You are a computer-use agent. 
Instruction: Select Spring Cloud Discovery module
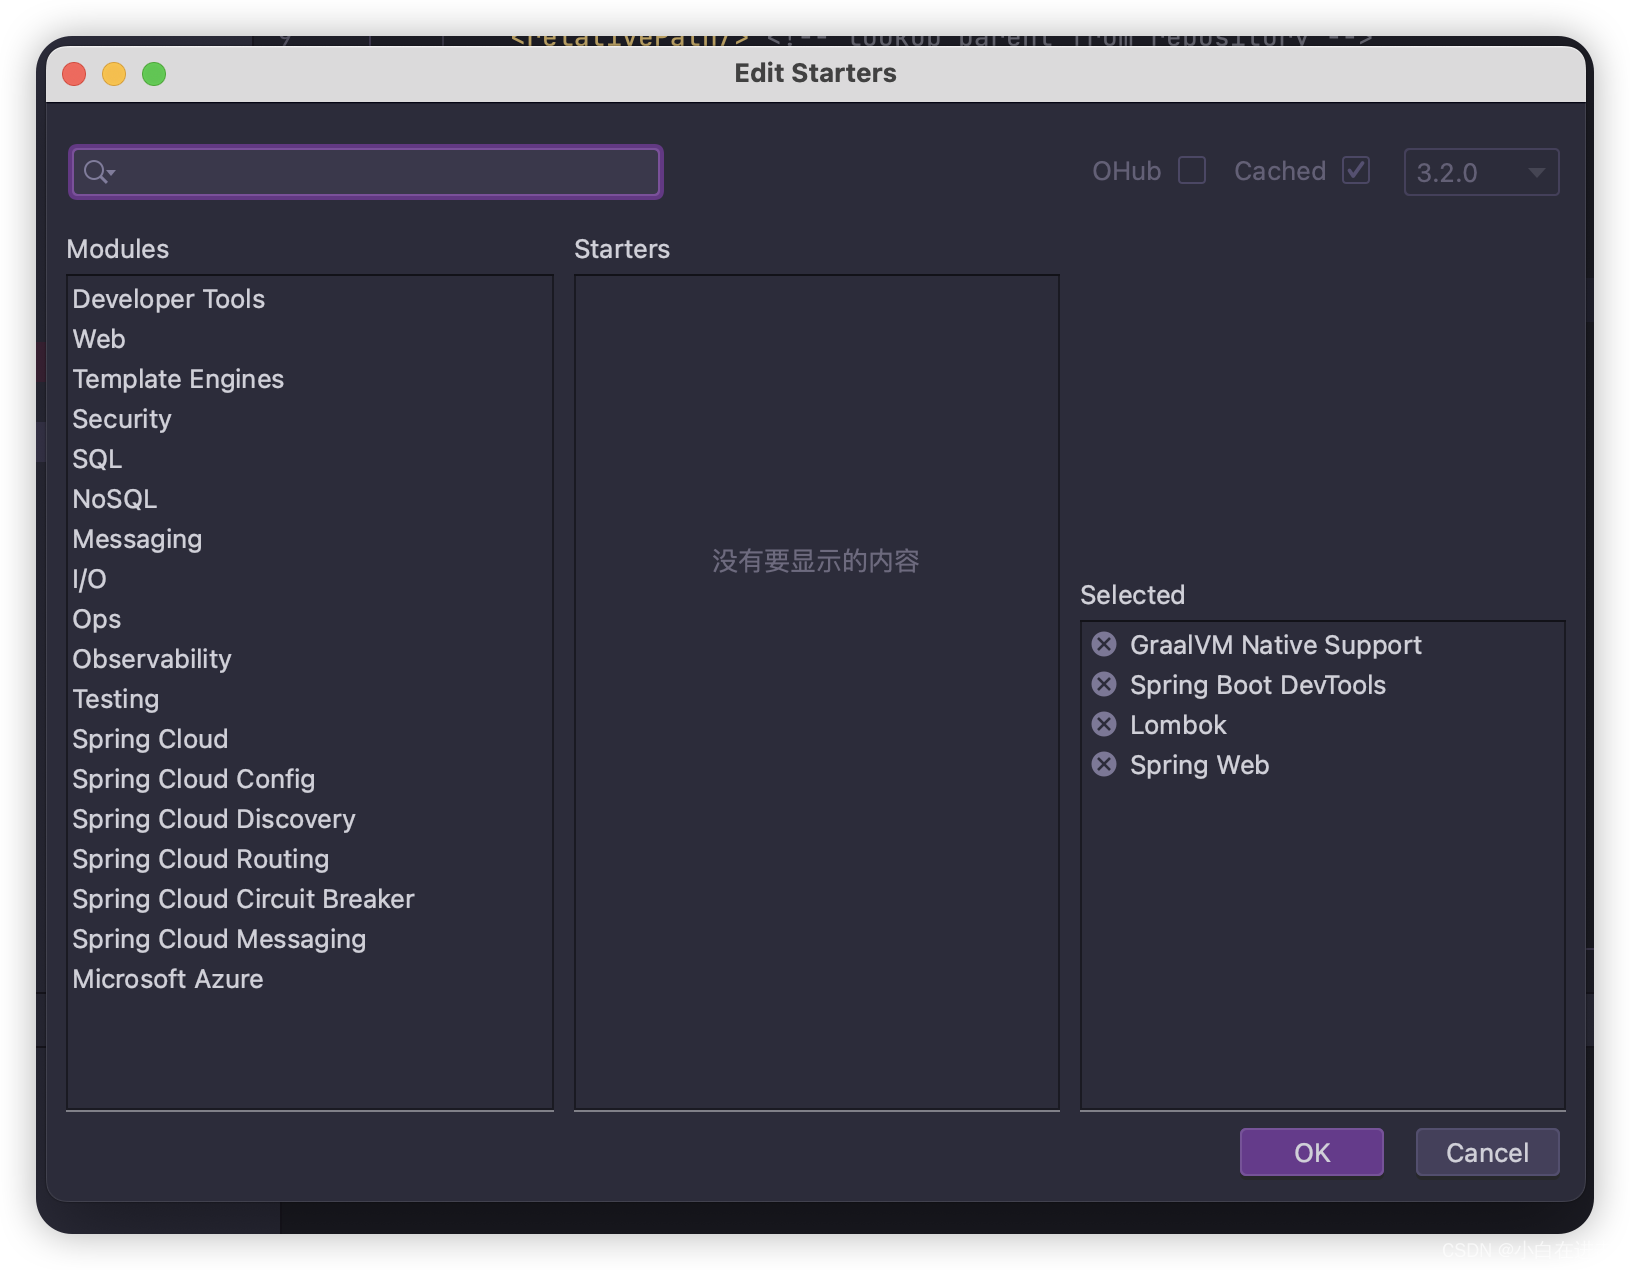[310, 819]
